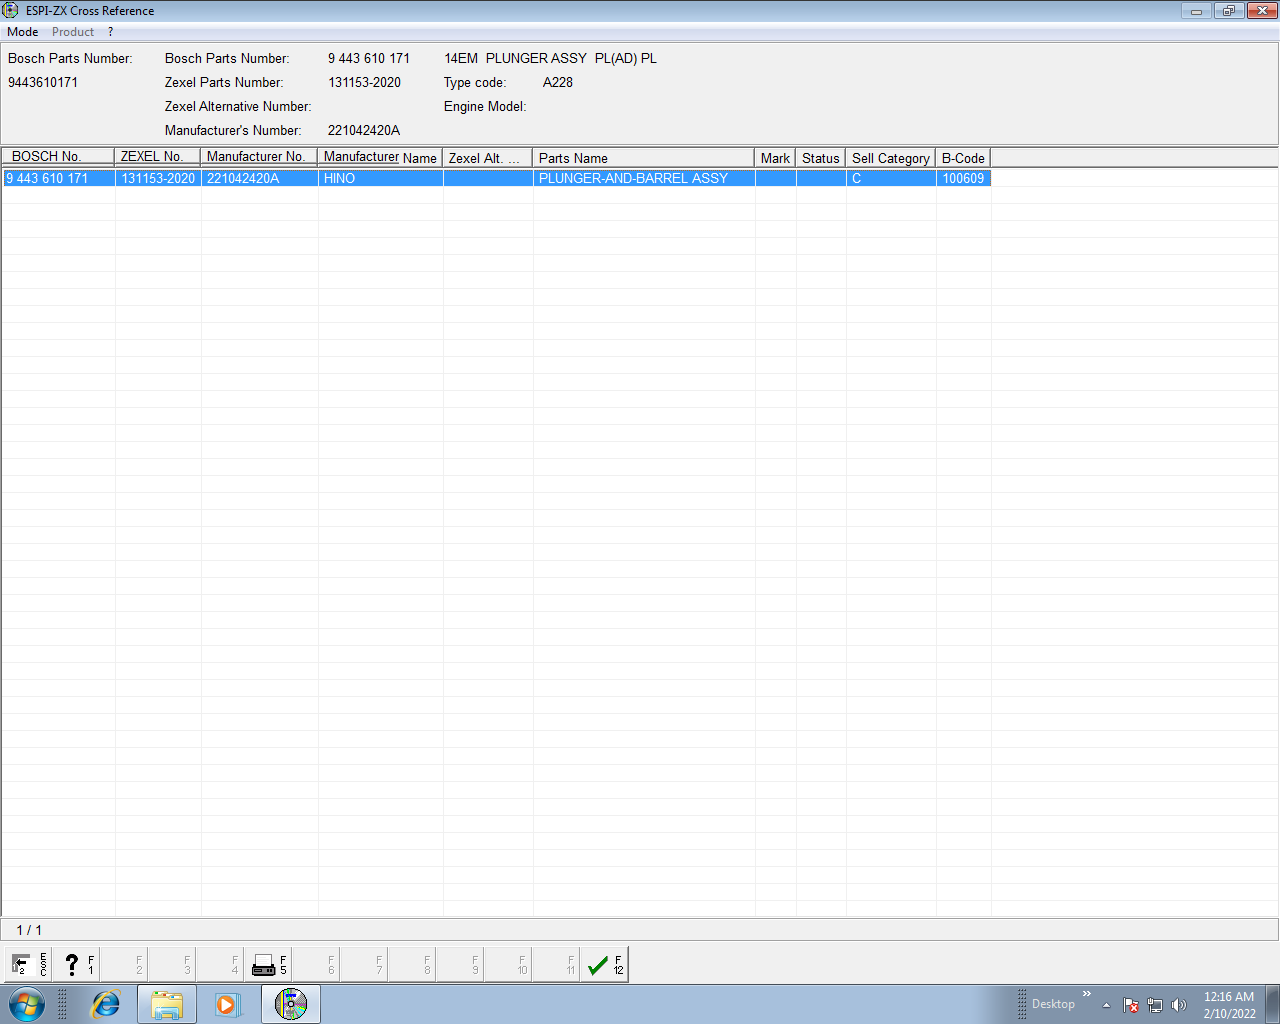Sort by the BOSCH No. column header
Image resolution: width=1280 pixels, height=1024 pixels.
pyautogui.click(x=58, y=157)
